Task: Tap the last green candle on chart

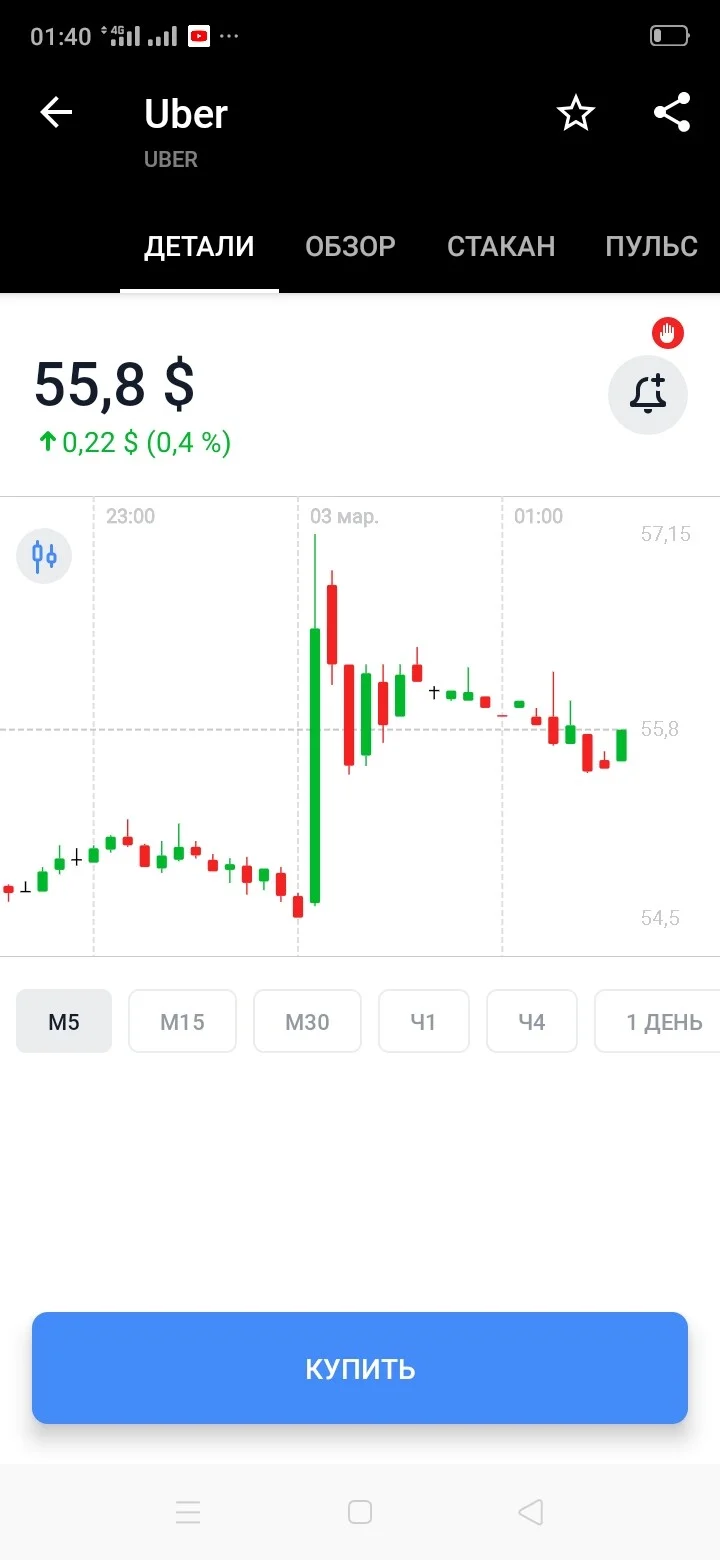Action: click(x=621, y=745)
